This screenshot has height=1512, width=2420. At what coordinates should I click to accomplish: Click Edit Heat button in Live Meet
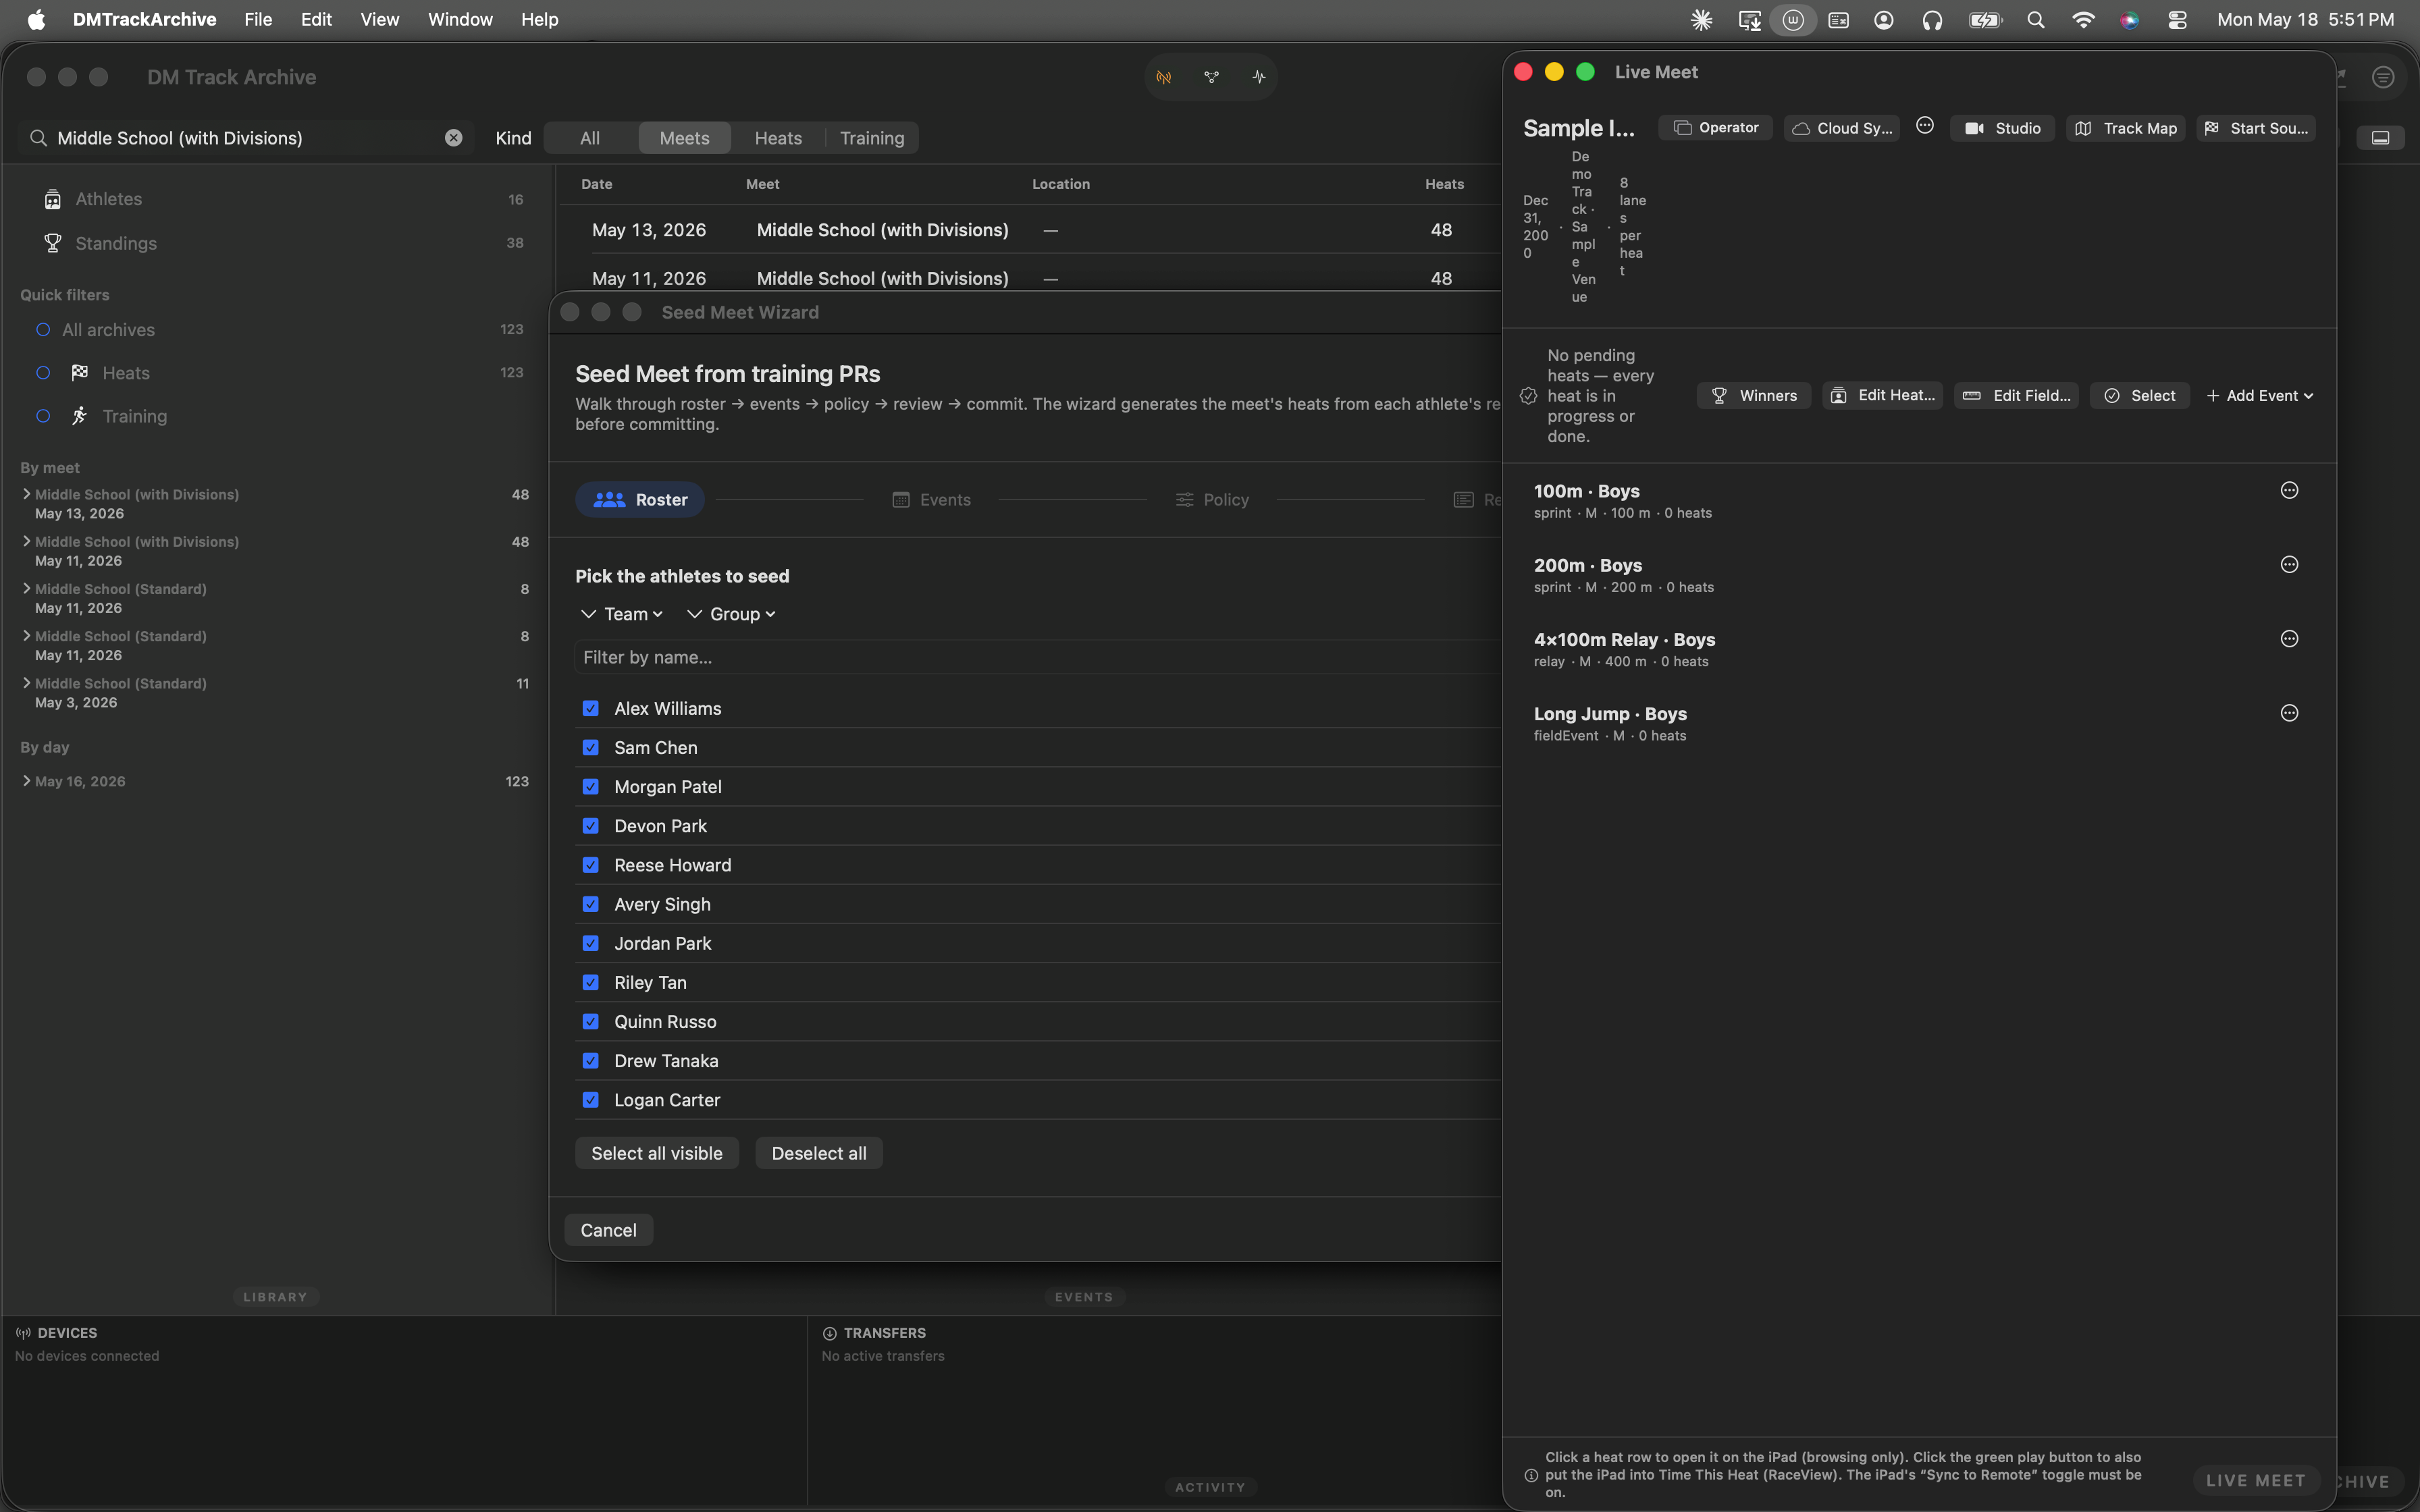(x=1882, y=396)
